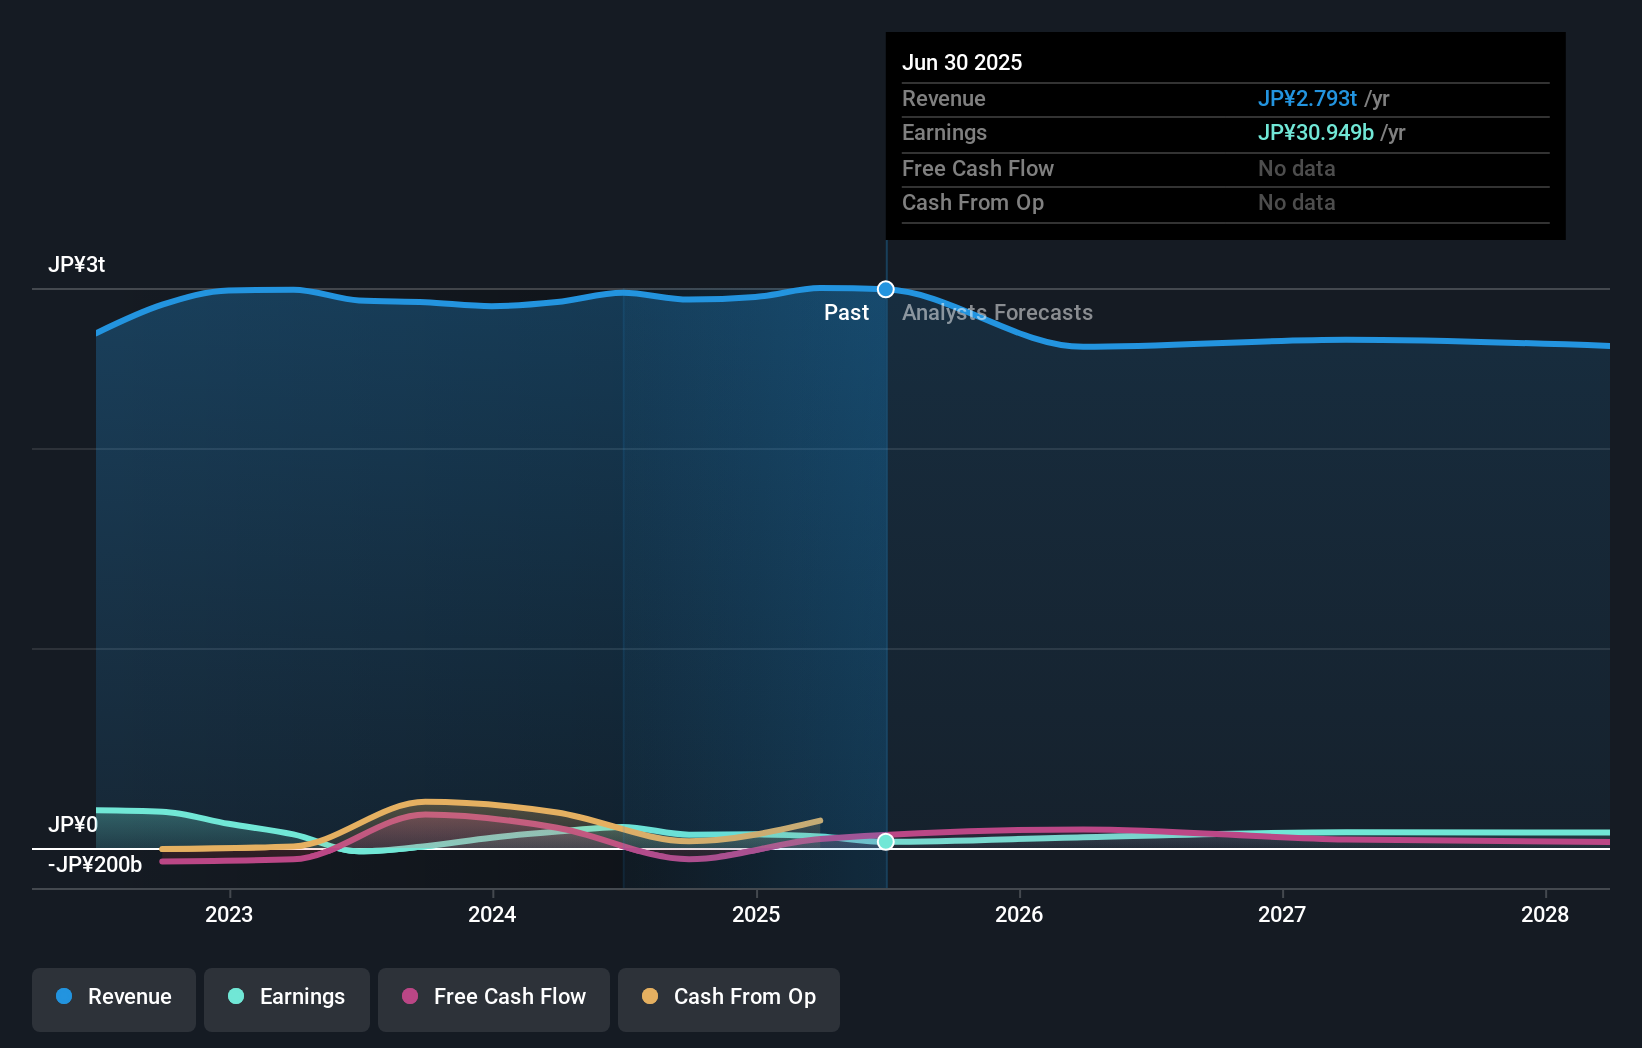Click the JP¥3t axis label marker
This screenshot has width=1642, height=1048.
coord(78,264)
